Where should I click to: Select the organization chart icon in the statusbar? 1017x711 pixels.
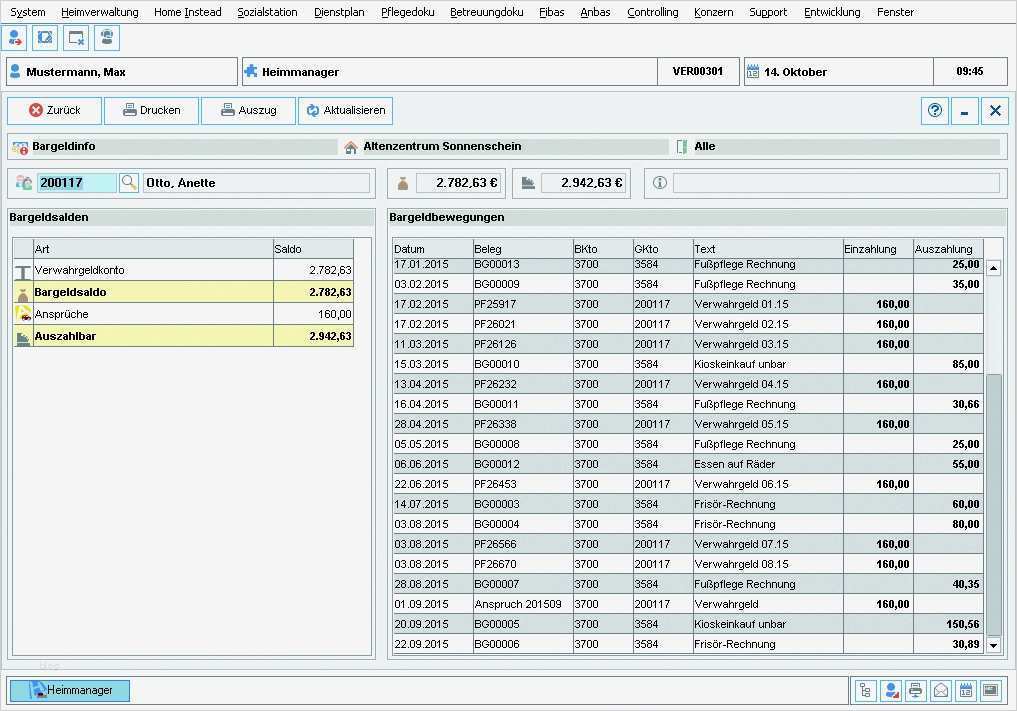[x=865, y=690]
